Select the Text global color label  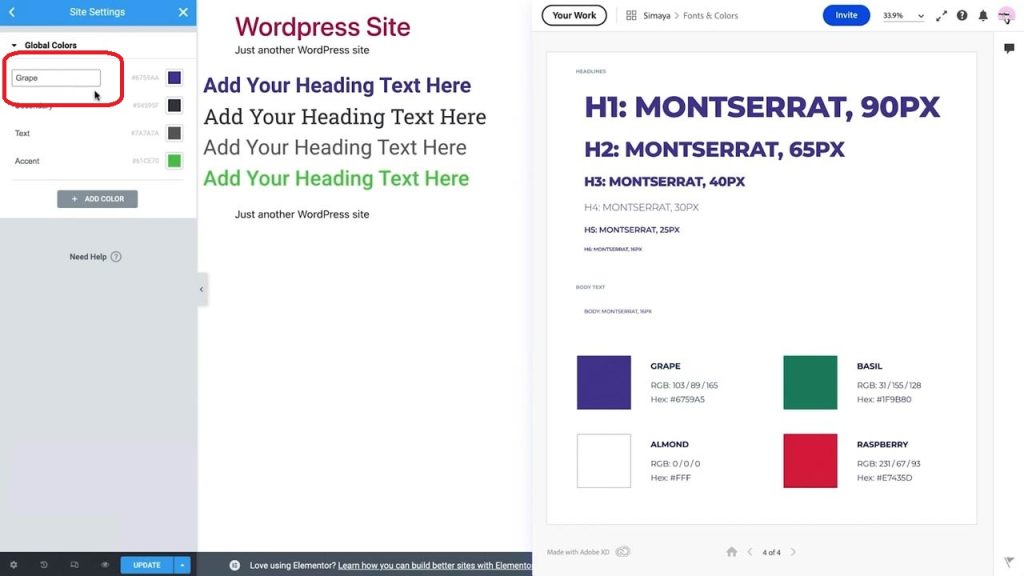(x=22, y=133)
